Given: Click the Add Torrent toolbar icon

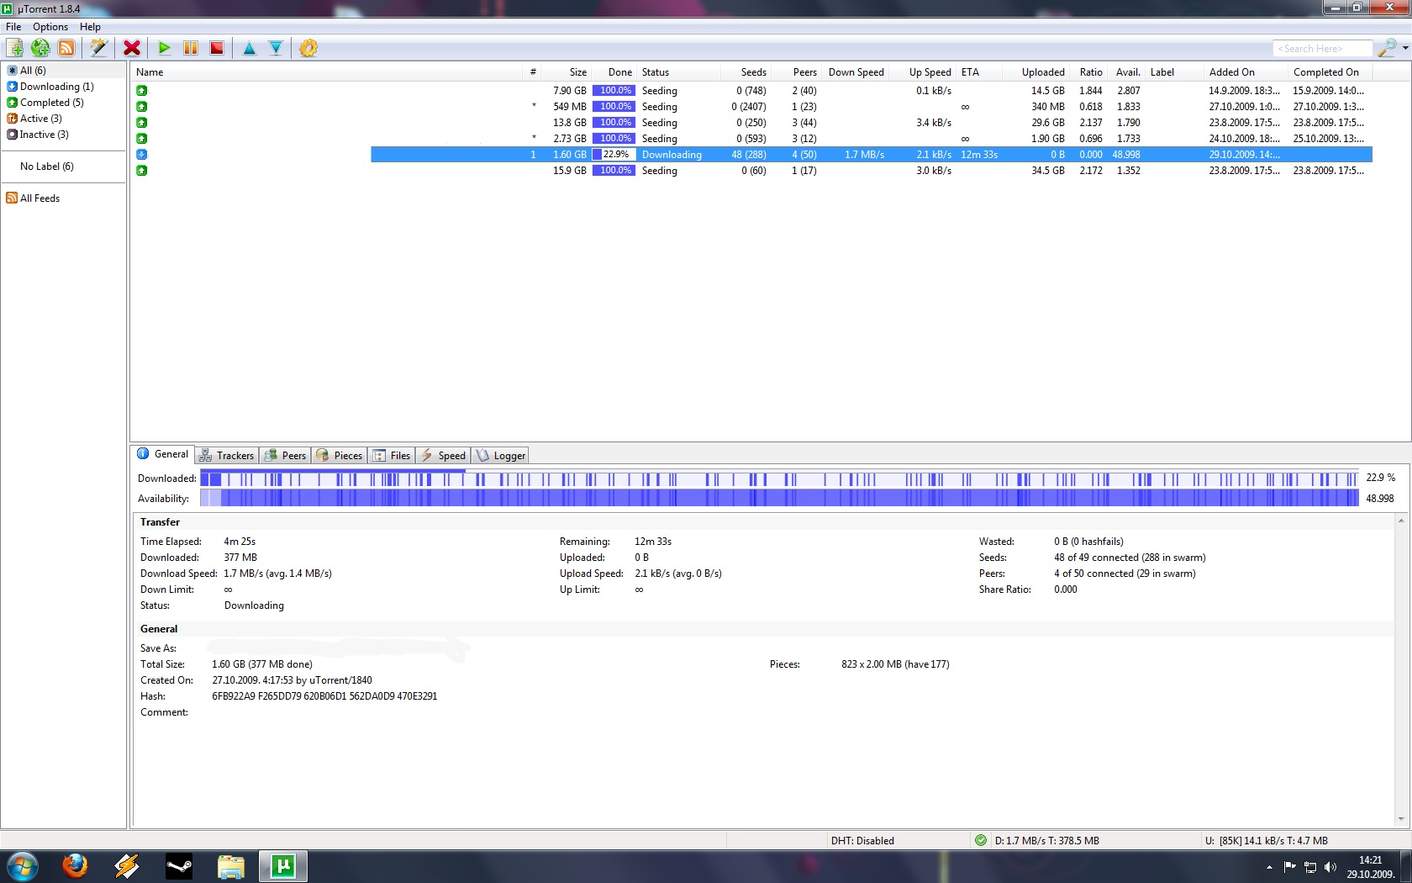Looking at the screenshot, I should pyautogui.click(x=15, y=48).
